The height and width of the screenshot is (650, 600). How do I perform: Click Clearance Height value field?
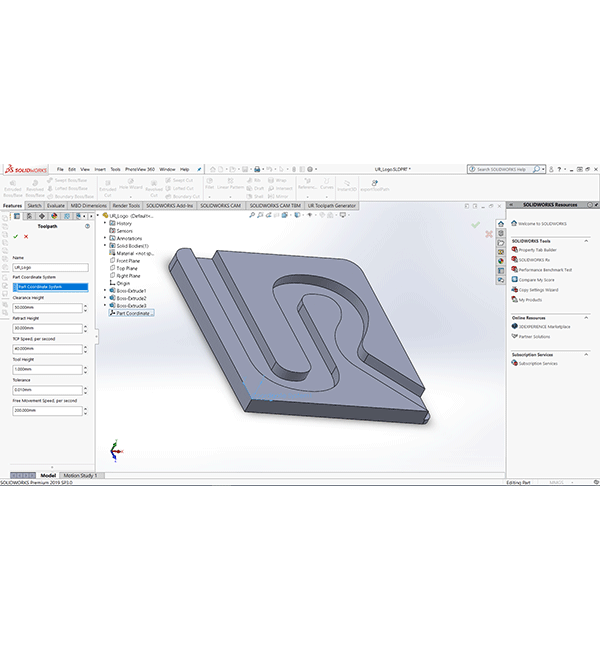tap(47, 308)
